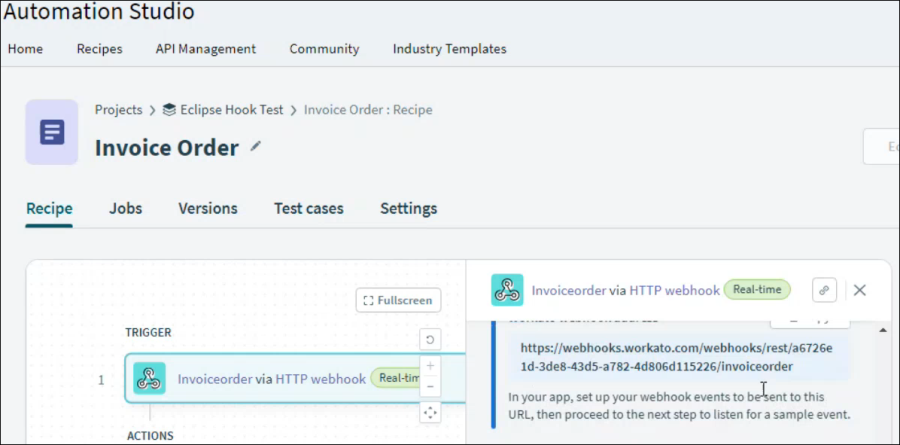Go to Eclipse Hook Test project breadcrumb

[231, 110]
